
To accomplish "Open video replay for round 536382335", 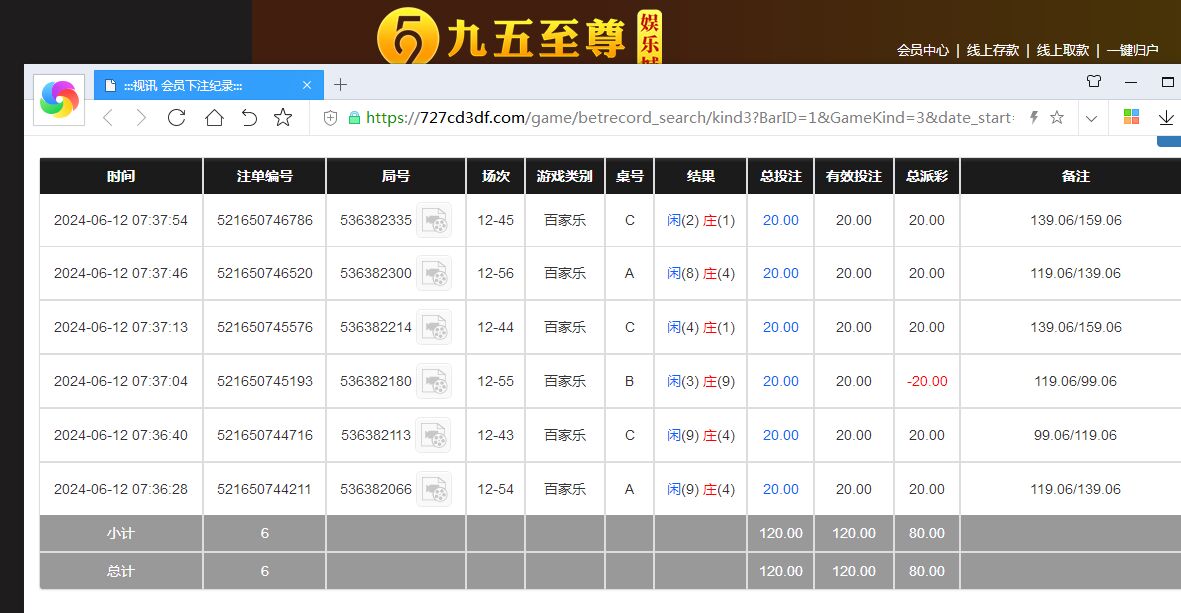I will (x=433, y=221).
